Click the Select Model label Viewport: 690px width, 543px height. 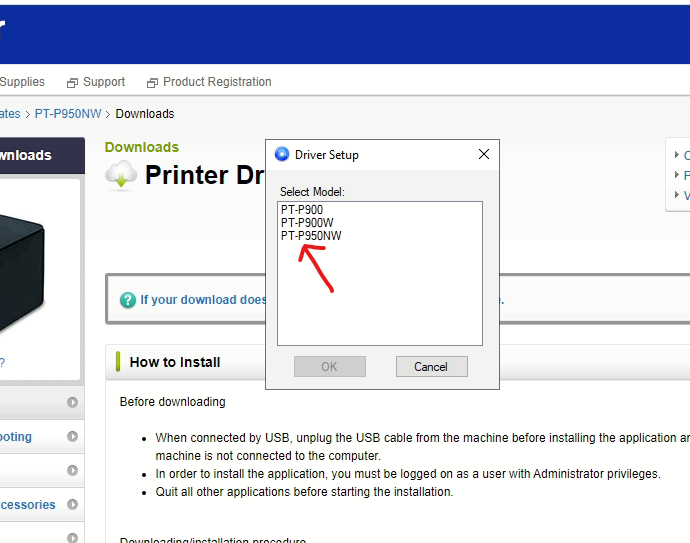(312, 192)
